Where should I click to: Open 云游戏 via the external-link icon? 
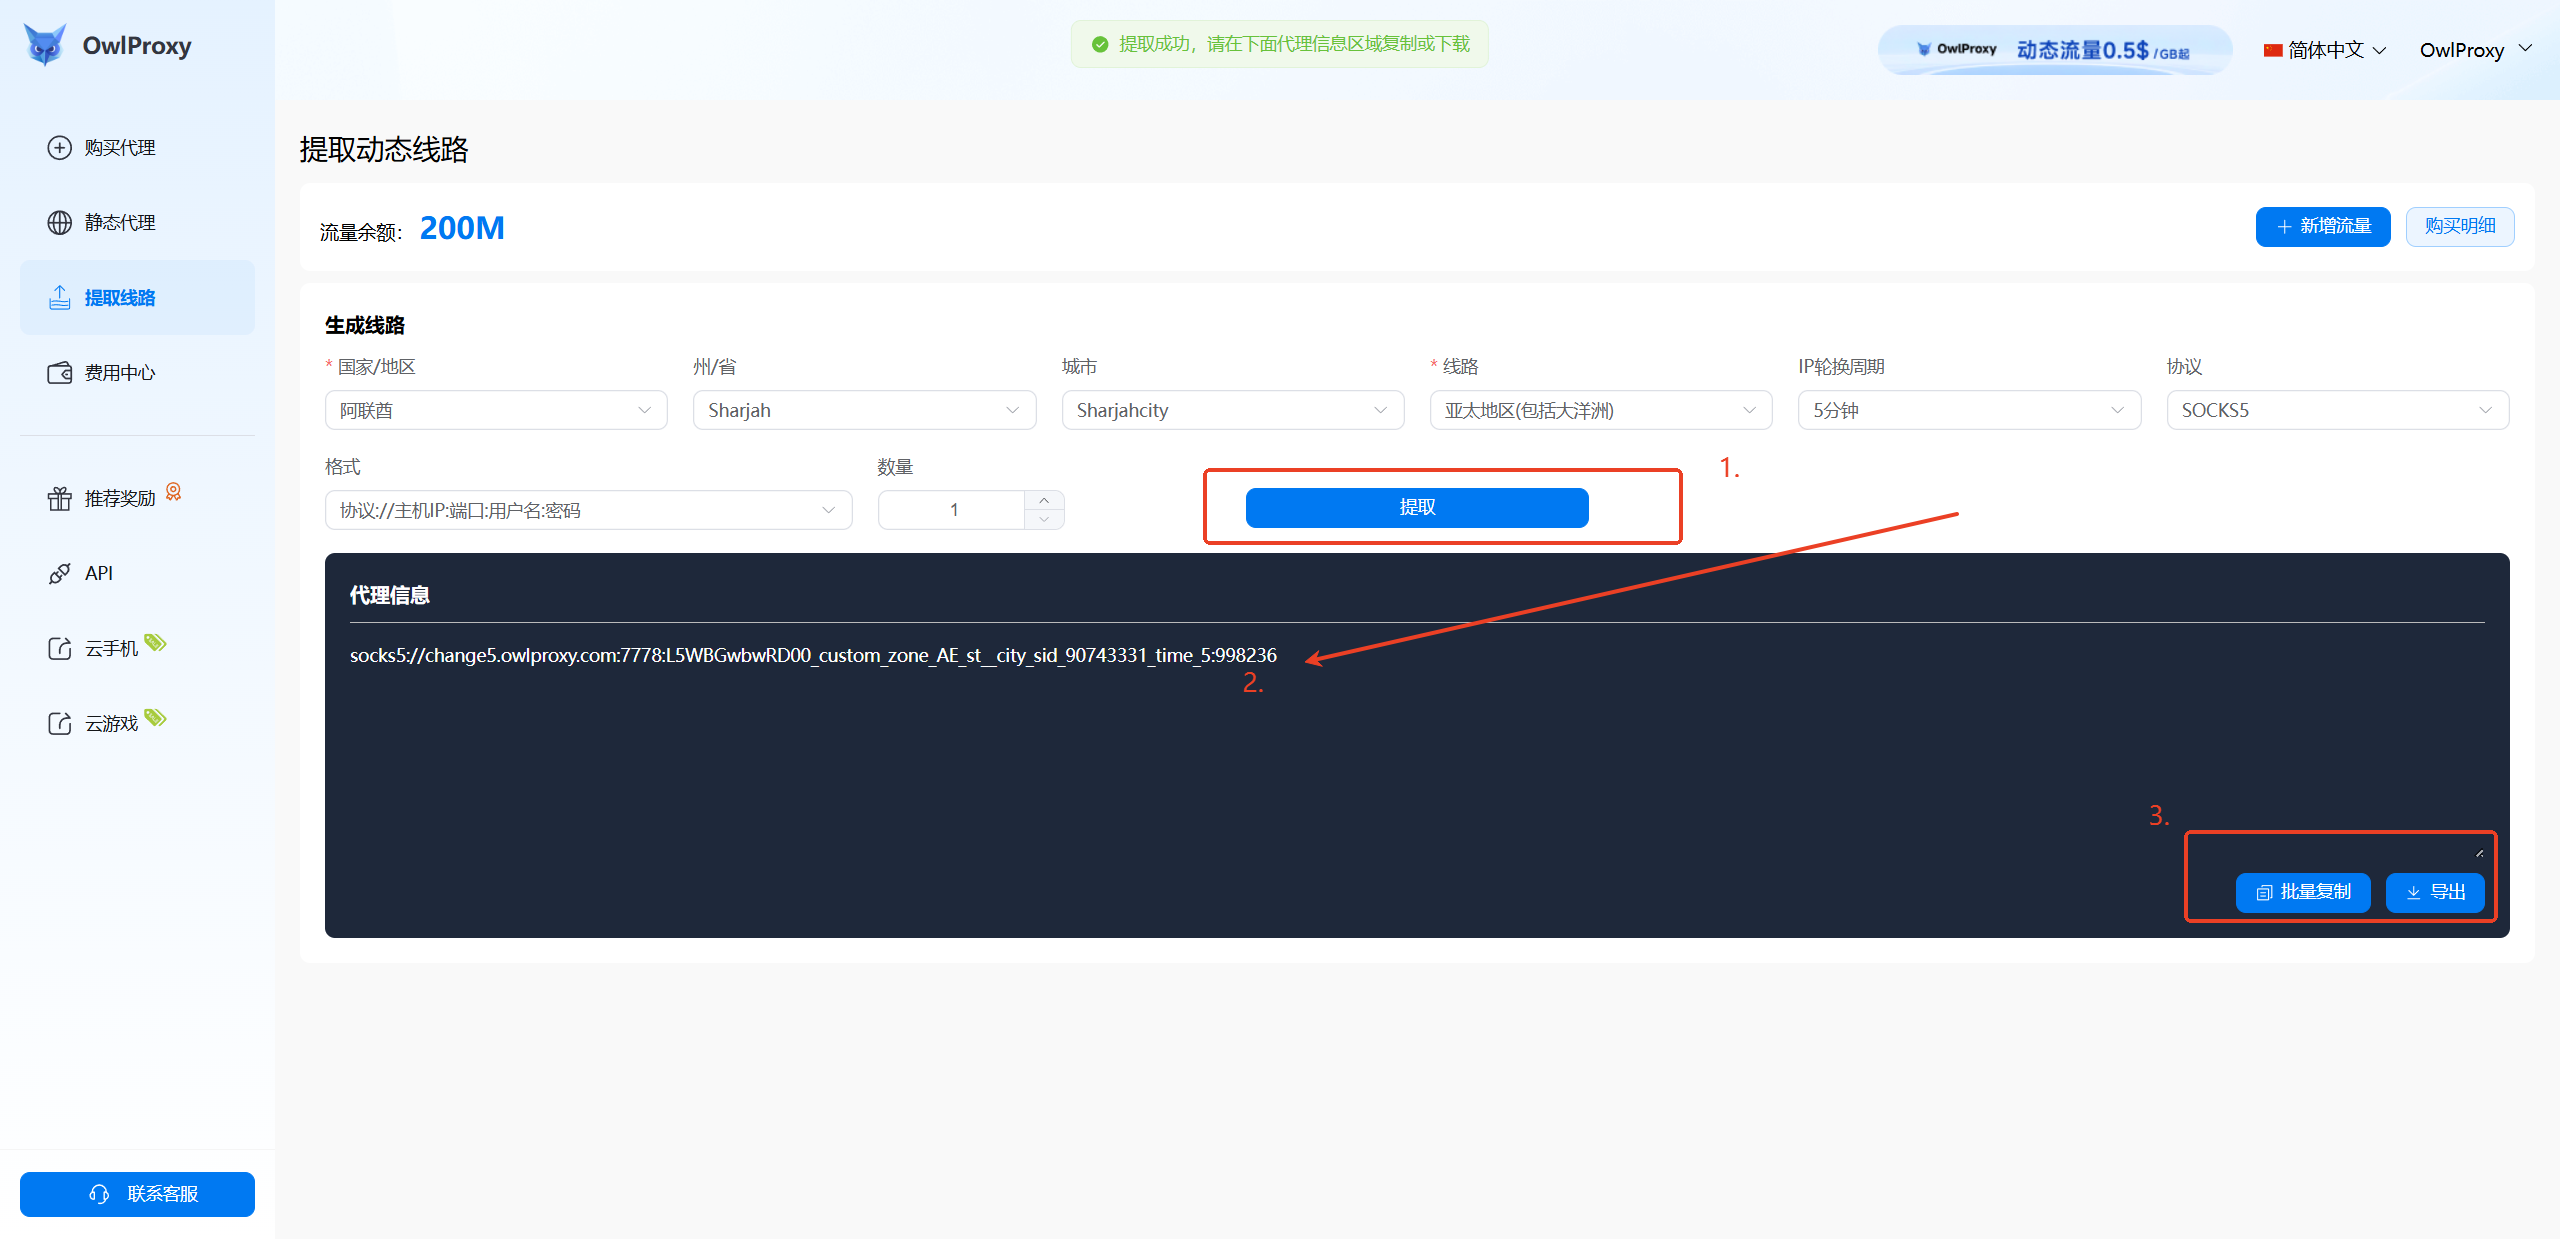tap(60, 723)
